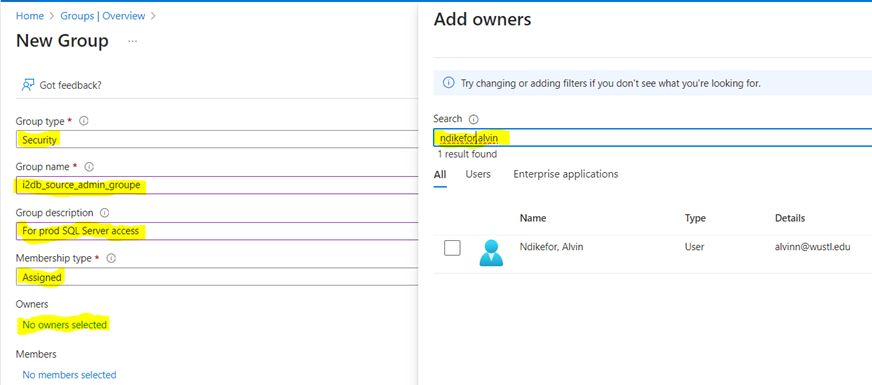872x385 pixels.
Task: Click the owners Search input field
Action: [x=652, y=137]
